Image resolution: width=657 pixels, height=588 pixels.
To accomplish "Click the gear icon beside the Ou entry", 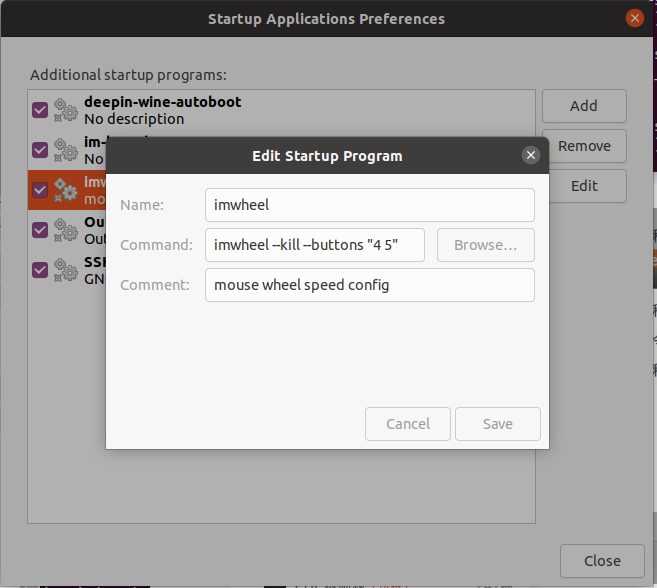I will [66, 229].
